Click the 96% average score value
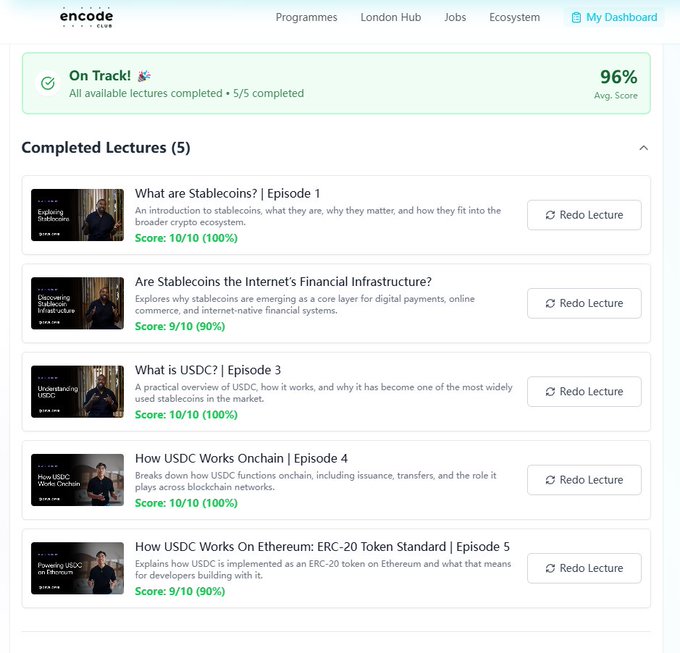 pos(618,77)
